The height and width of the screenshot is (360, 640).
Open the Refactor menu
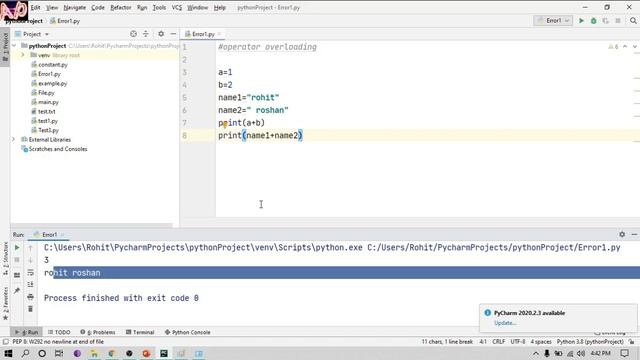coord(121,7)
